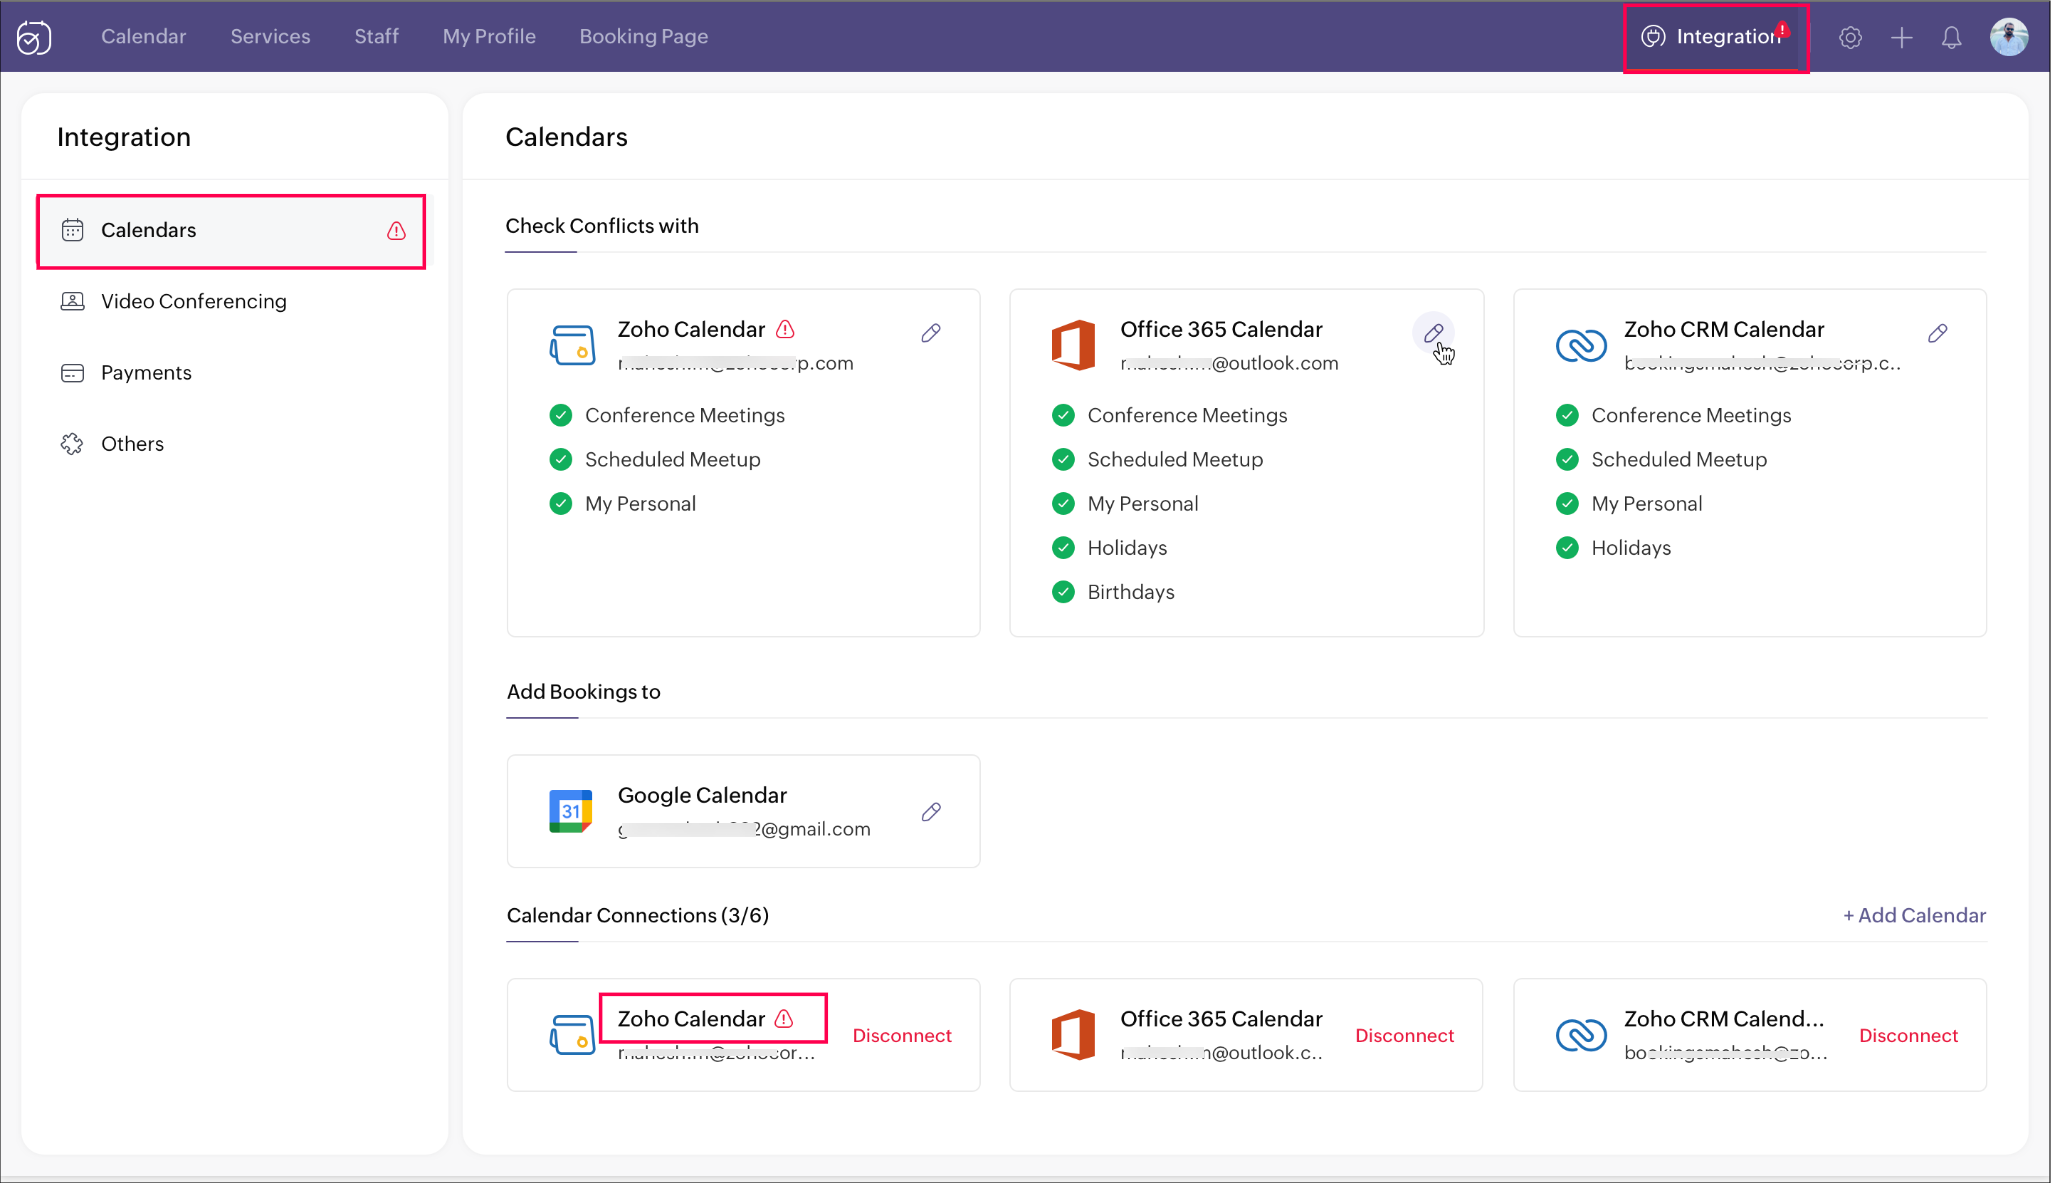The height and width of the screenshot is (1183, 2051).
Task: Open notifications bell
Action: pyautogui.click(x=1951, y=38)
